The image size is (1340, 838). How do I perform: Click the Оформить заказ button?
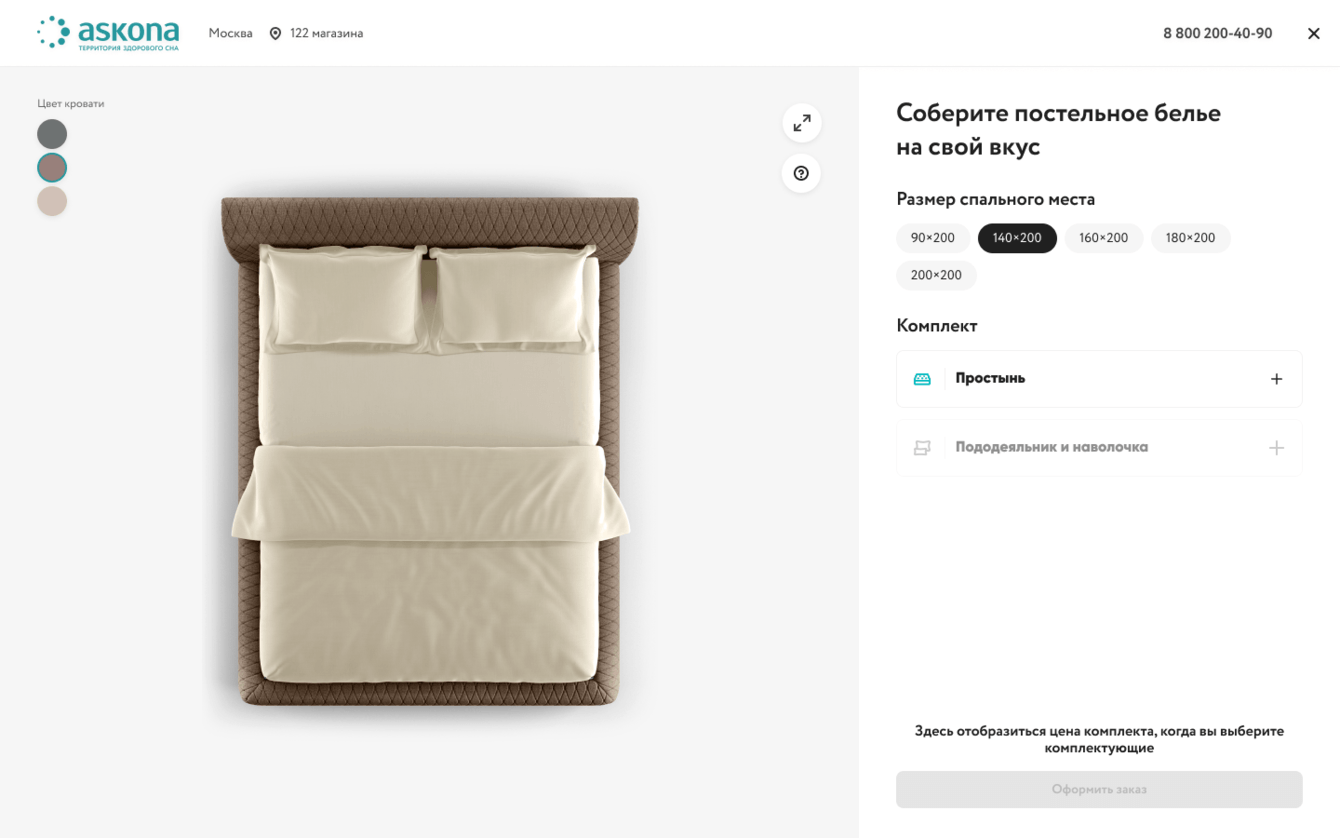click(x=1098, y=789)
